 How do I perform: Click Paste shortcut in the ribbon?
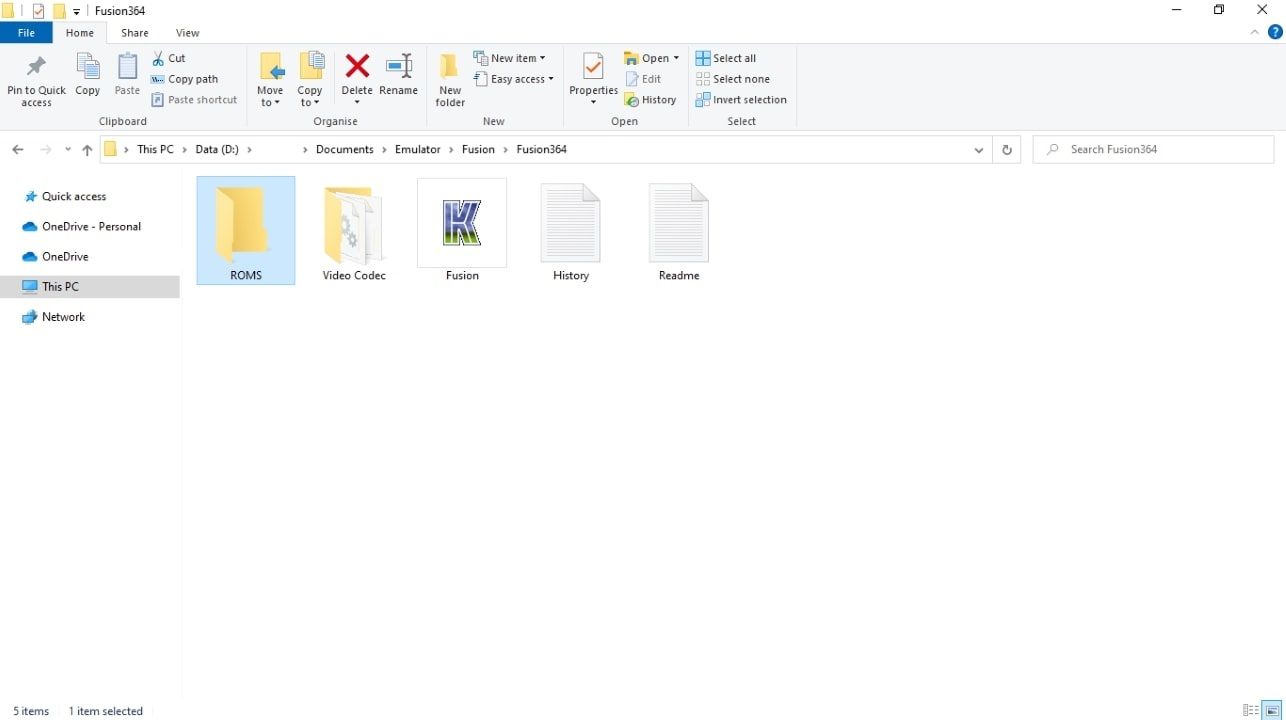[x=195, y=100]
